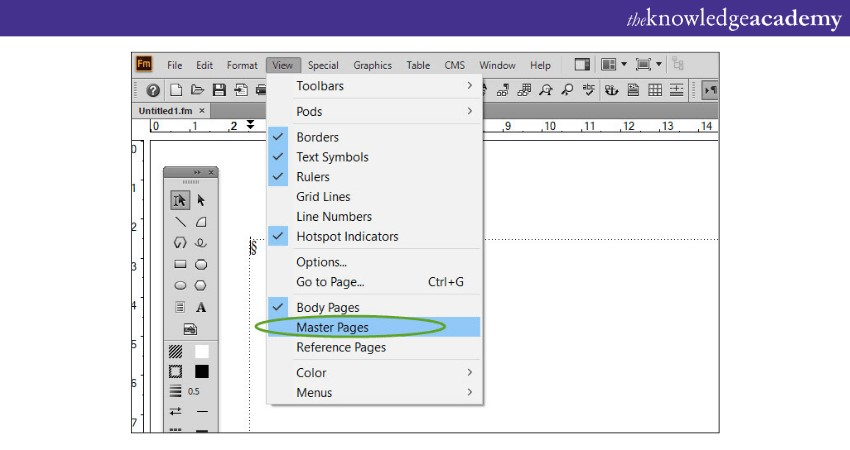Open the Special menu

[323, 65]
